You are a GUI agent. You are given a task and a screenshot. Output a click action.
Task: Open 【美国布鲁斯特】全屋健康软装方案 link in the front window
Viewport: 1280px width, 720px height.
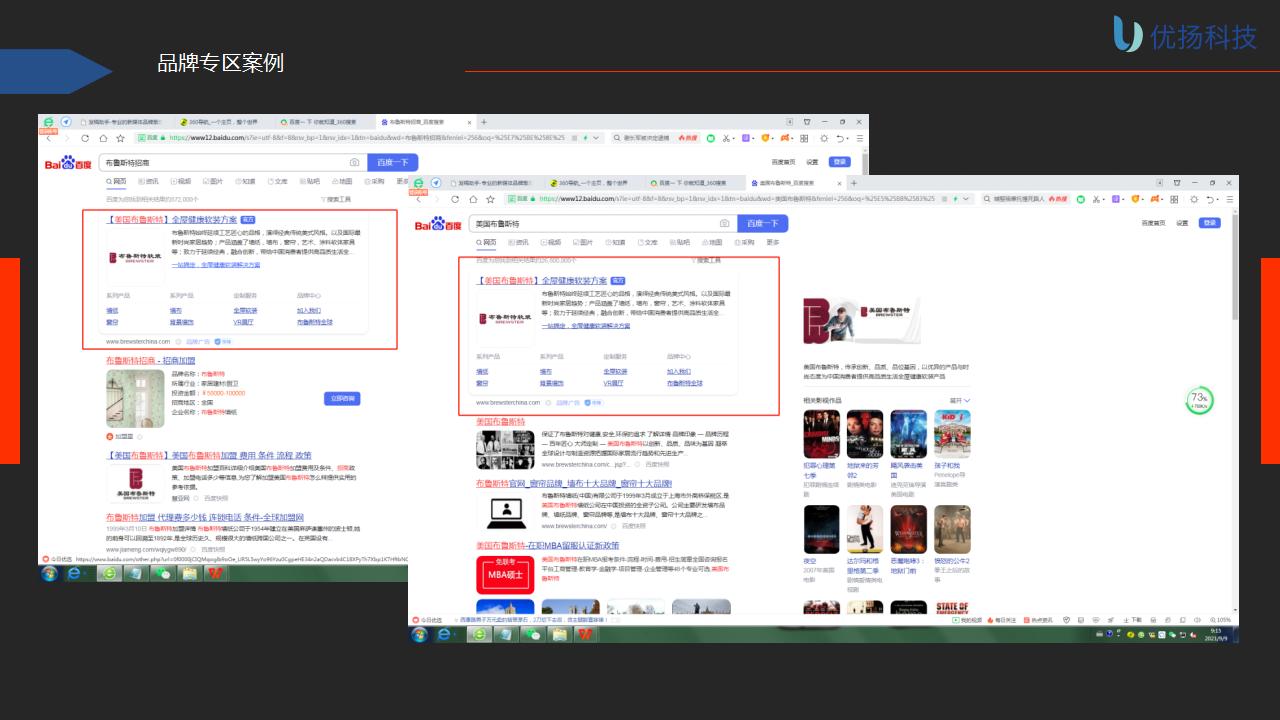click(x=542, y=281)
